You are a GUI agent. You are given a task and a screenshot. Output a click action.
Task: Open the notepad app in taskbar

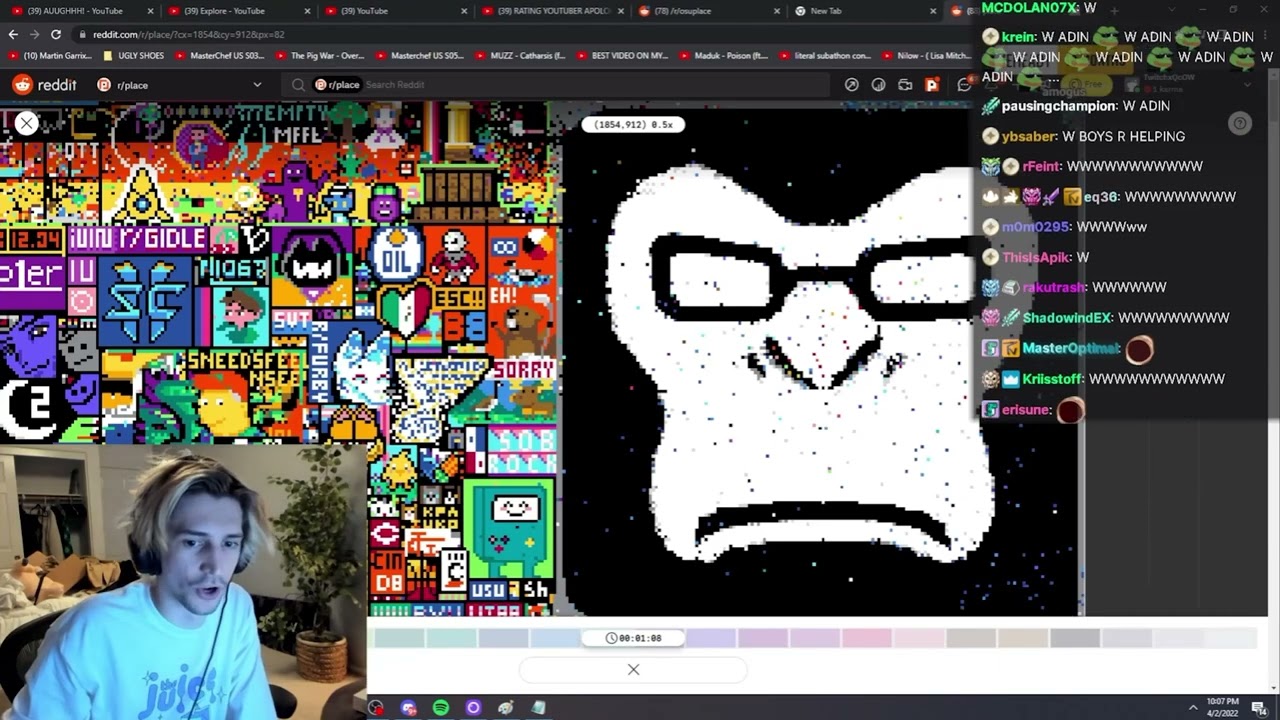tap(538, 708)
